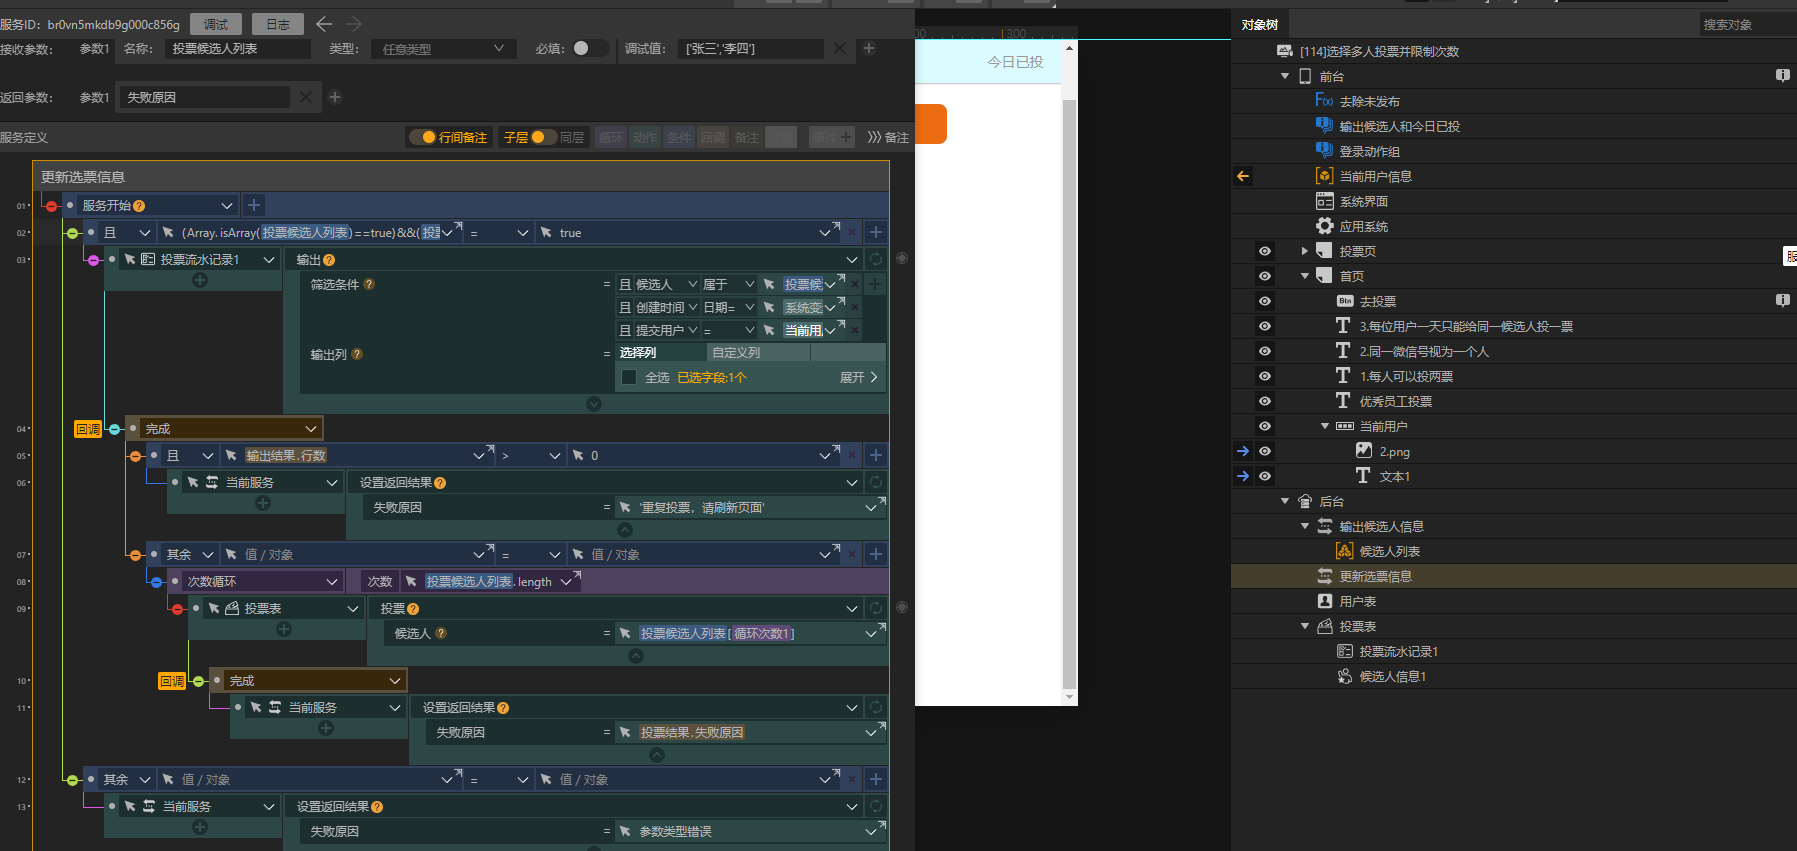Click the 回调 callback toolbar button
The height and width of the screenshot is (851, 1797).
coord(713,137)
